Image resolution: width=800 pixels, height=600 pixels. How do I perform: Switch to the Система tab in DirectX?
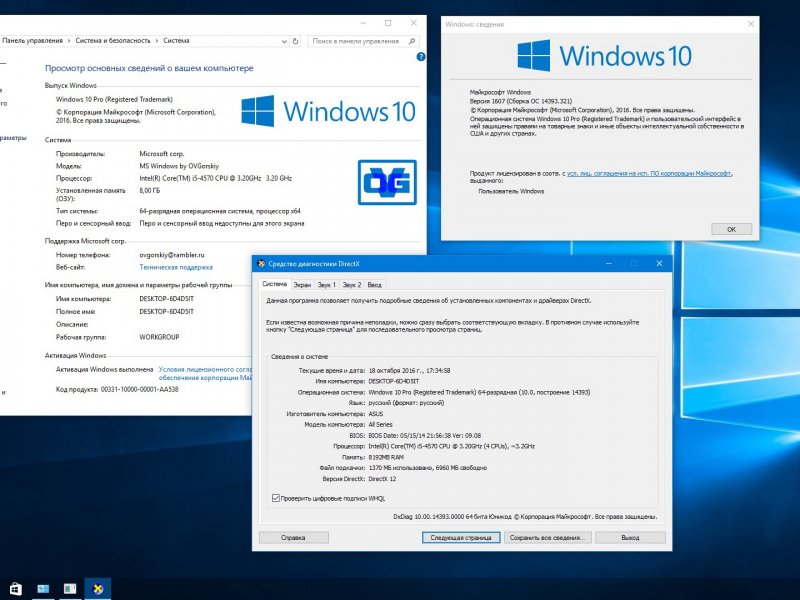tap(274, 284)
